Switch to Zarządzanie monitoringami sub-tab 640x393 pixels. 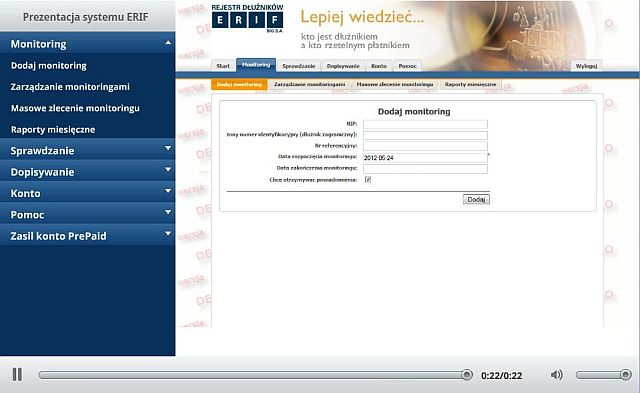click(x=309, y=84)
